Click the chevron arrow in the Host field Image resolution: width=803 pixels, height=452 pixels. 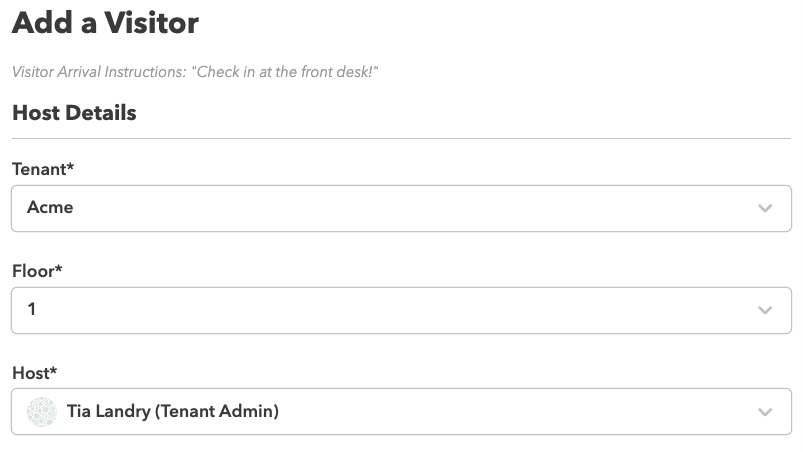click(x=765, y=412)
